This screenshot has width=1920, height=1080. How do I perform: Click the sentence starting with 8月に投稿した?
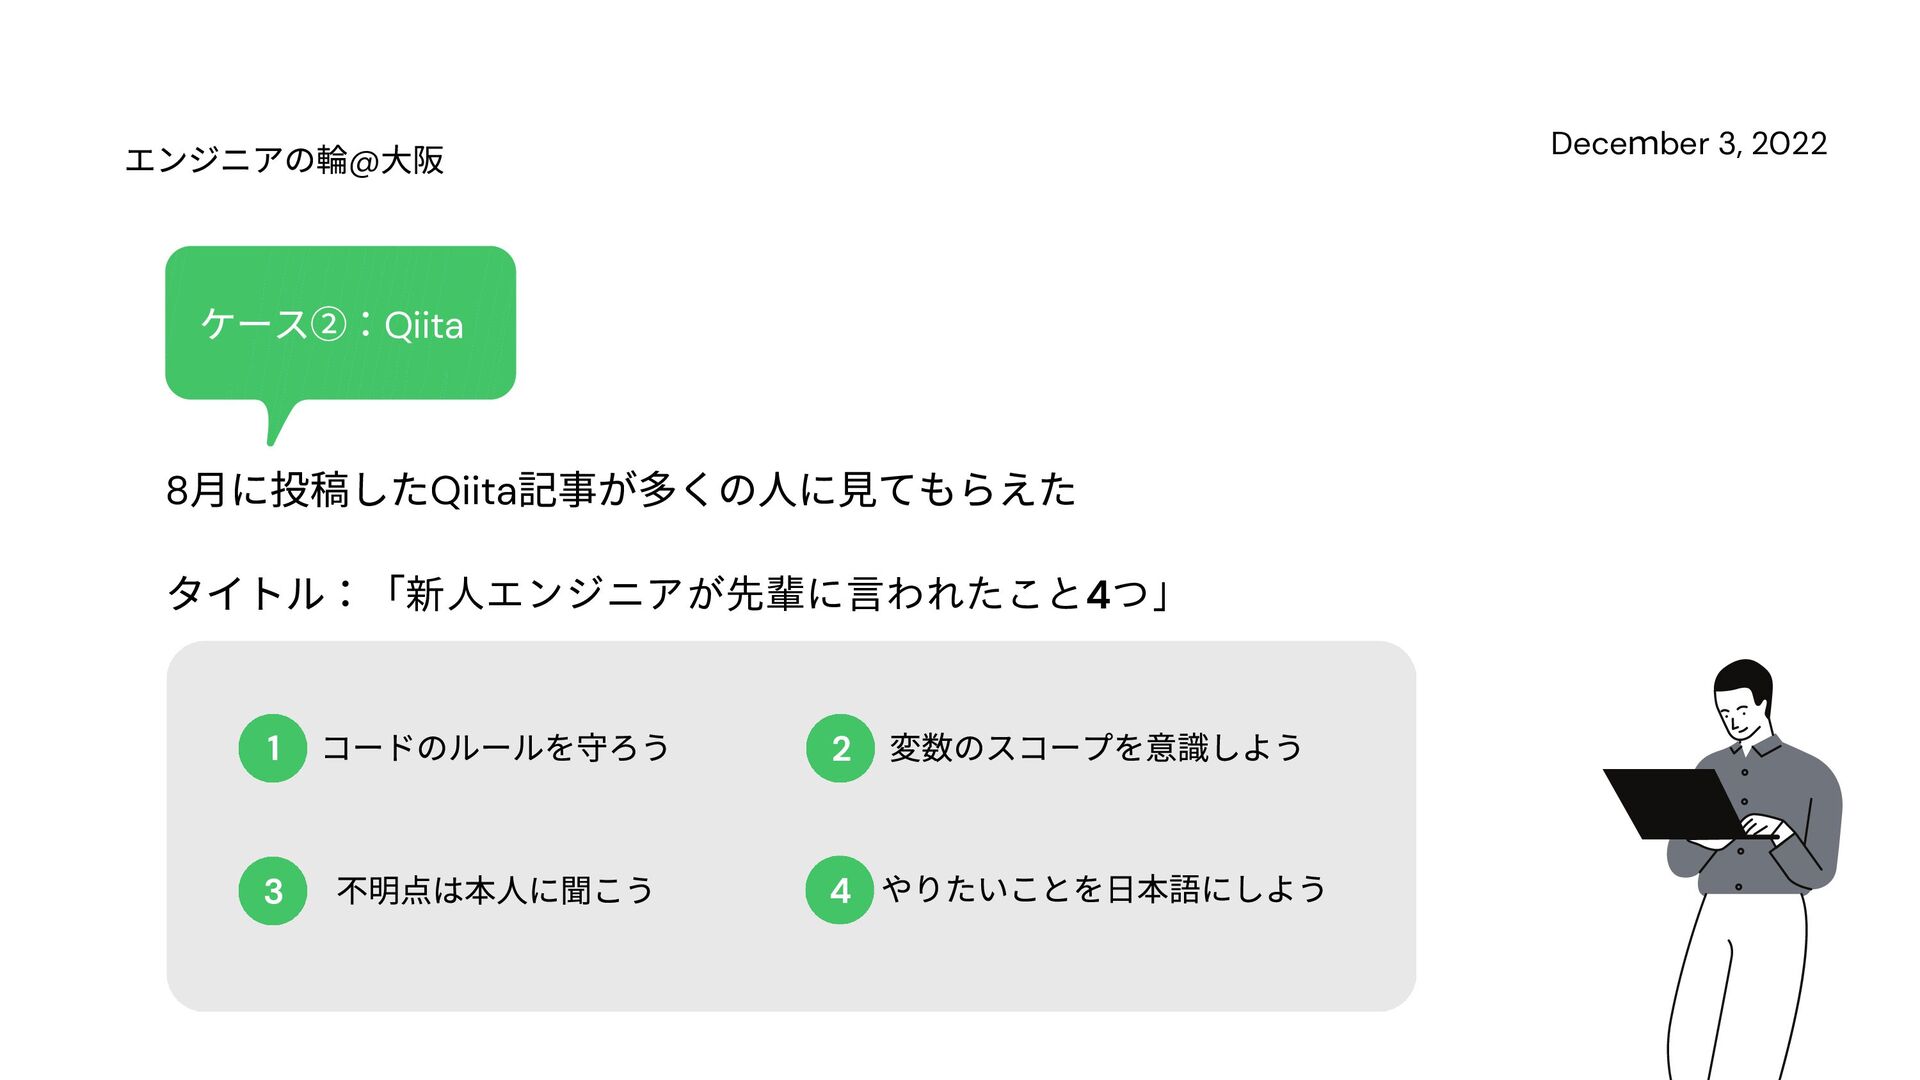[x=621, y=490]
